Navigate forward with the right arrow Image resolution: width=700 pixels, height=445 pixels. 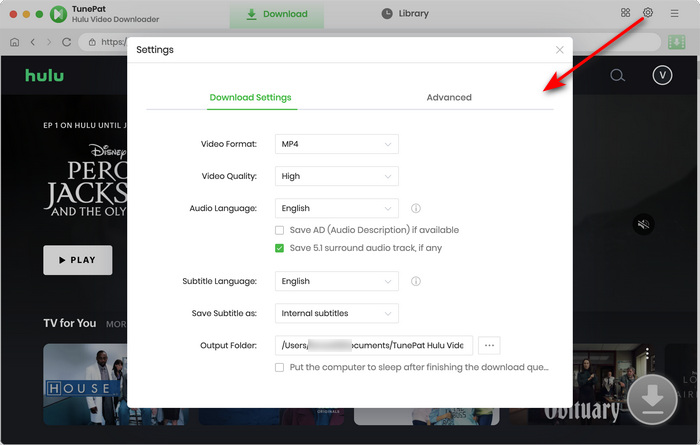click(x=49, y=42)
